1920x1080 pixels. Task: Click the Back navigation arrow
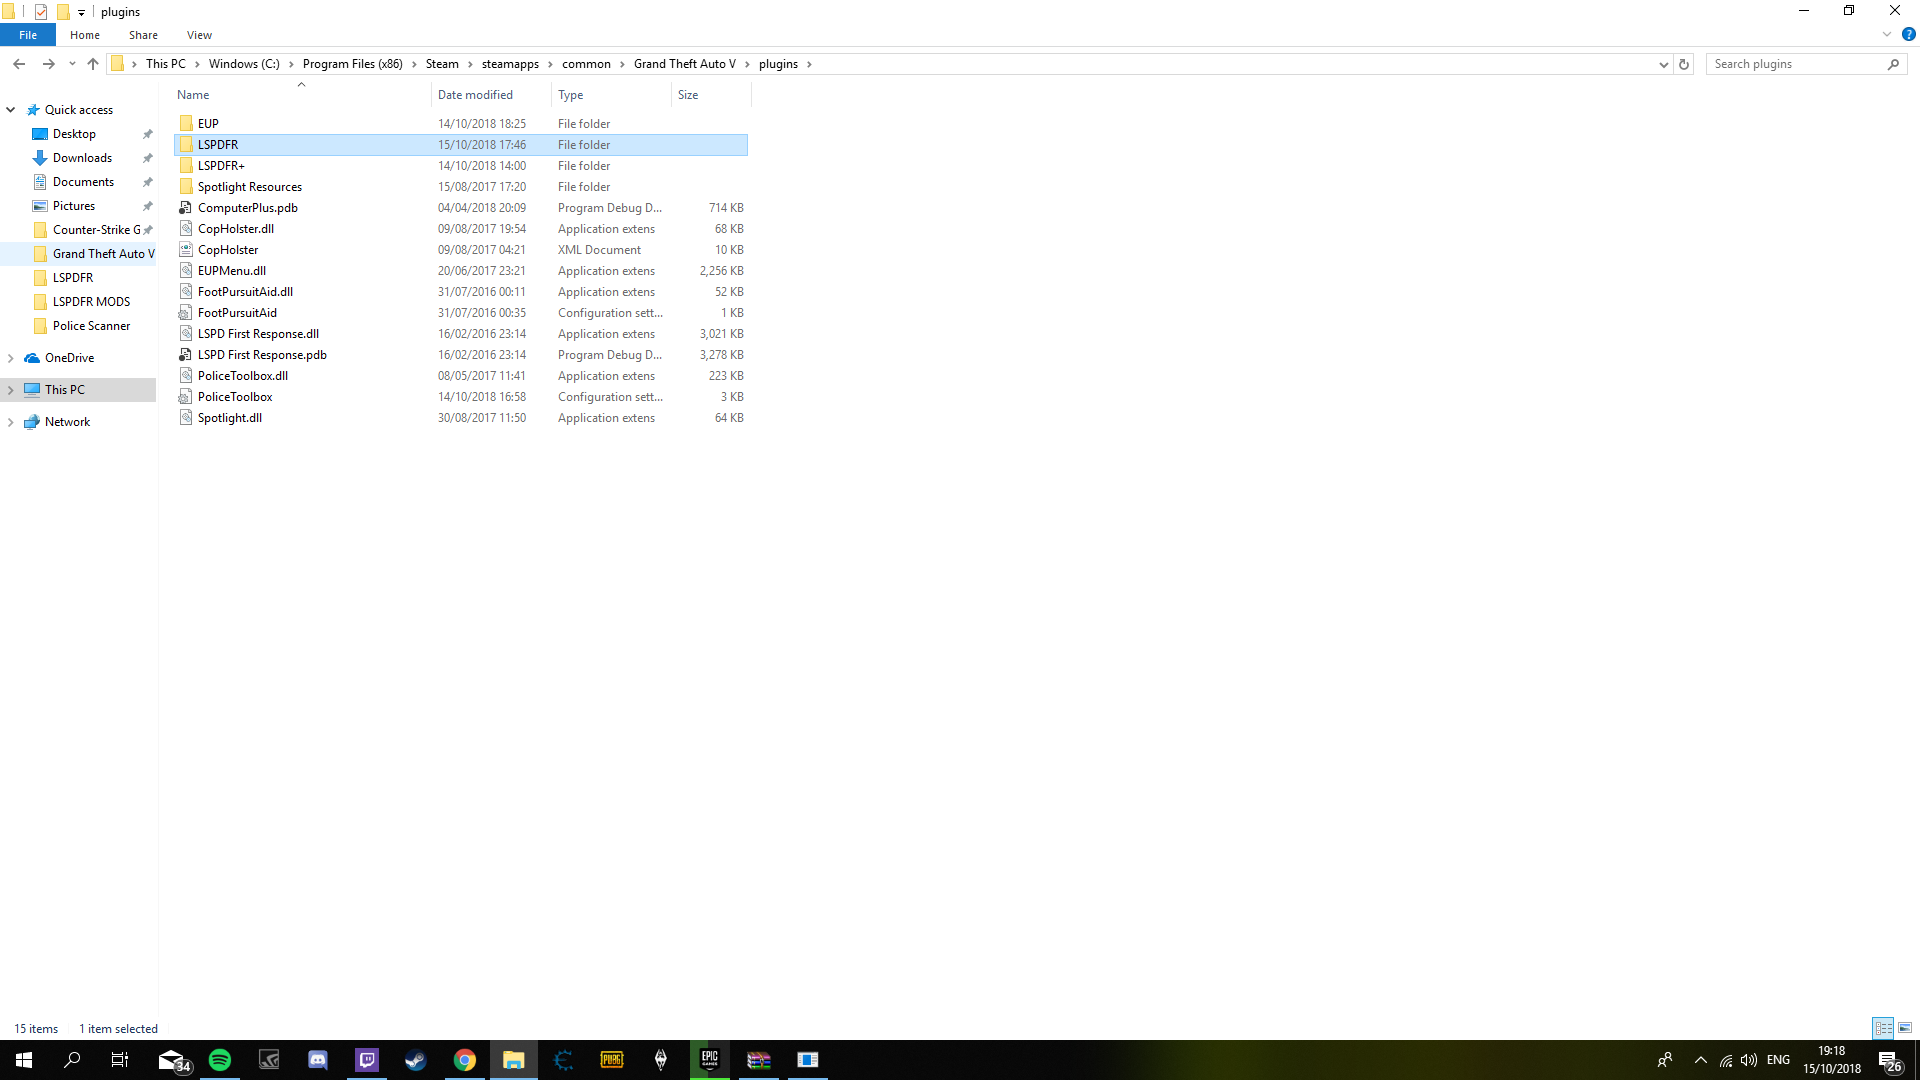point(19,64)
